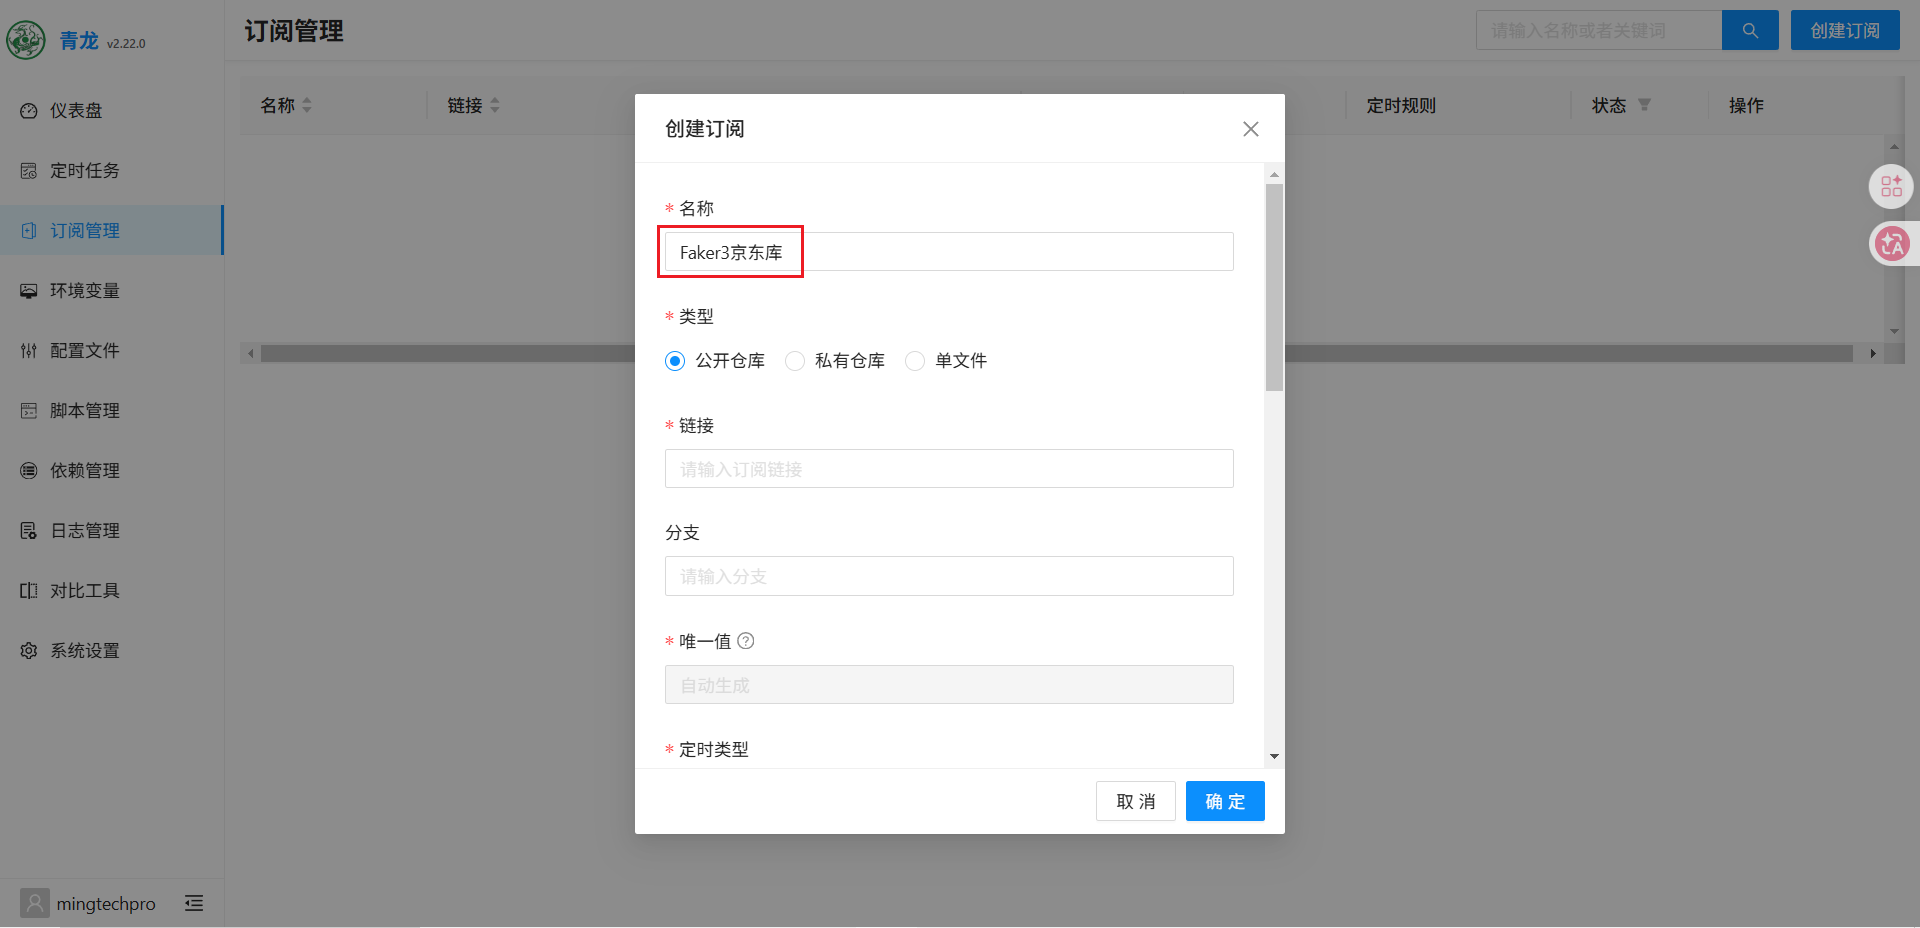Click the 分支 branch input field
1920x928 pixels.
[x=949, y=576]
